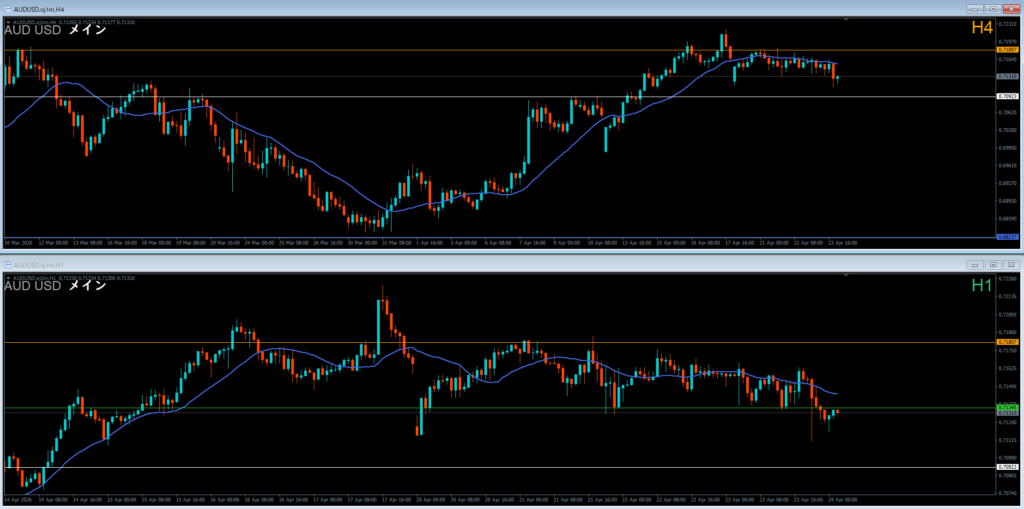
Task: Click the H1 chart window document icon
Action: pos(8,265)
